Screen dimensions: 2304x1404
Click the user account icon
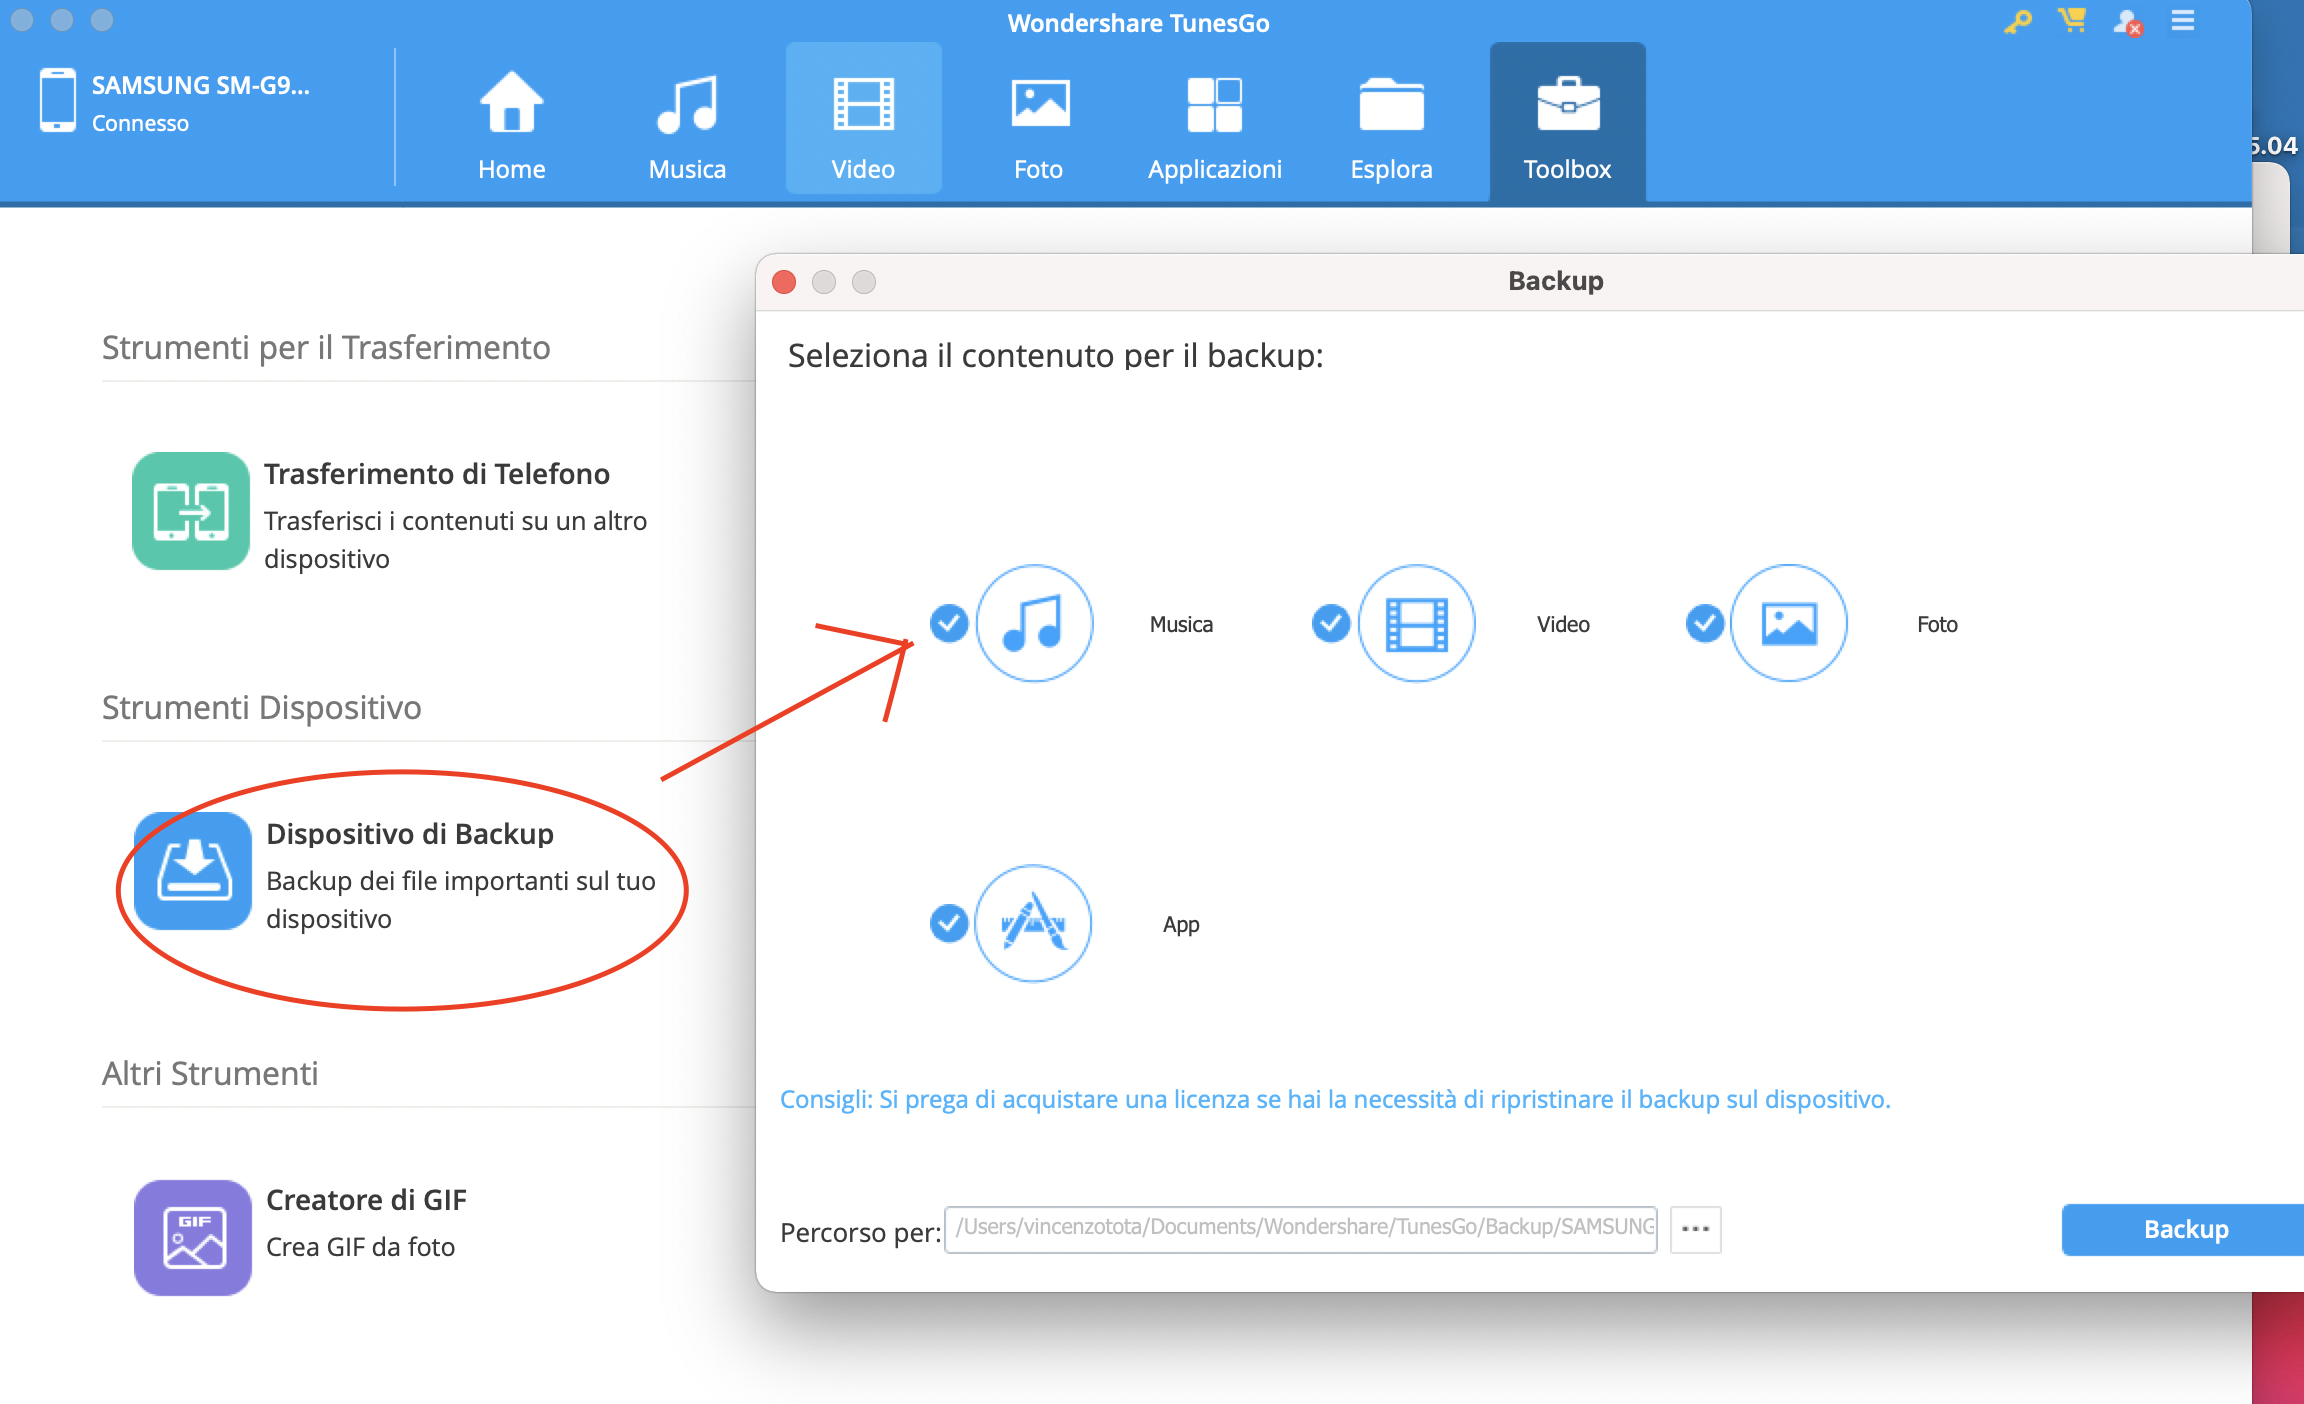coord(2127,22)
